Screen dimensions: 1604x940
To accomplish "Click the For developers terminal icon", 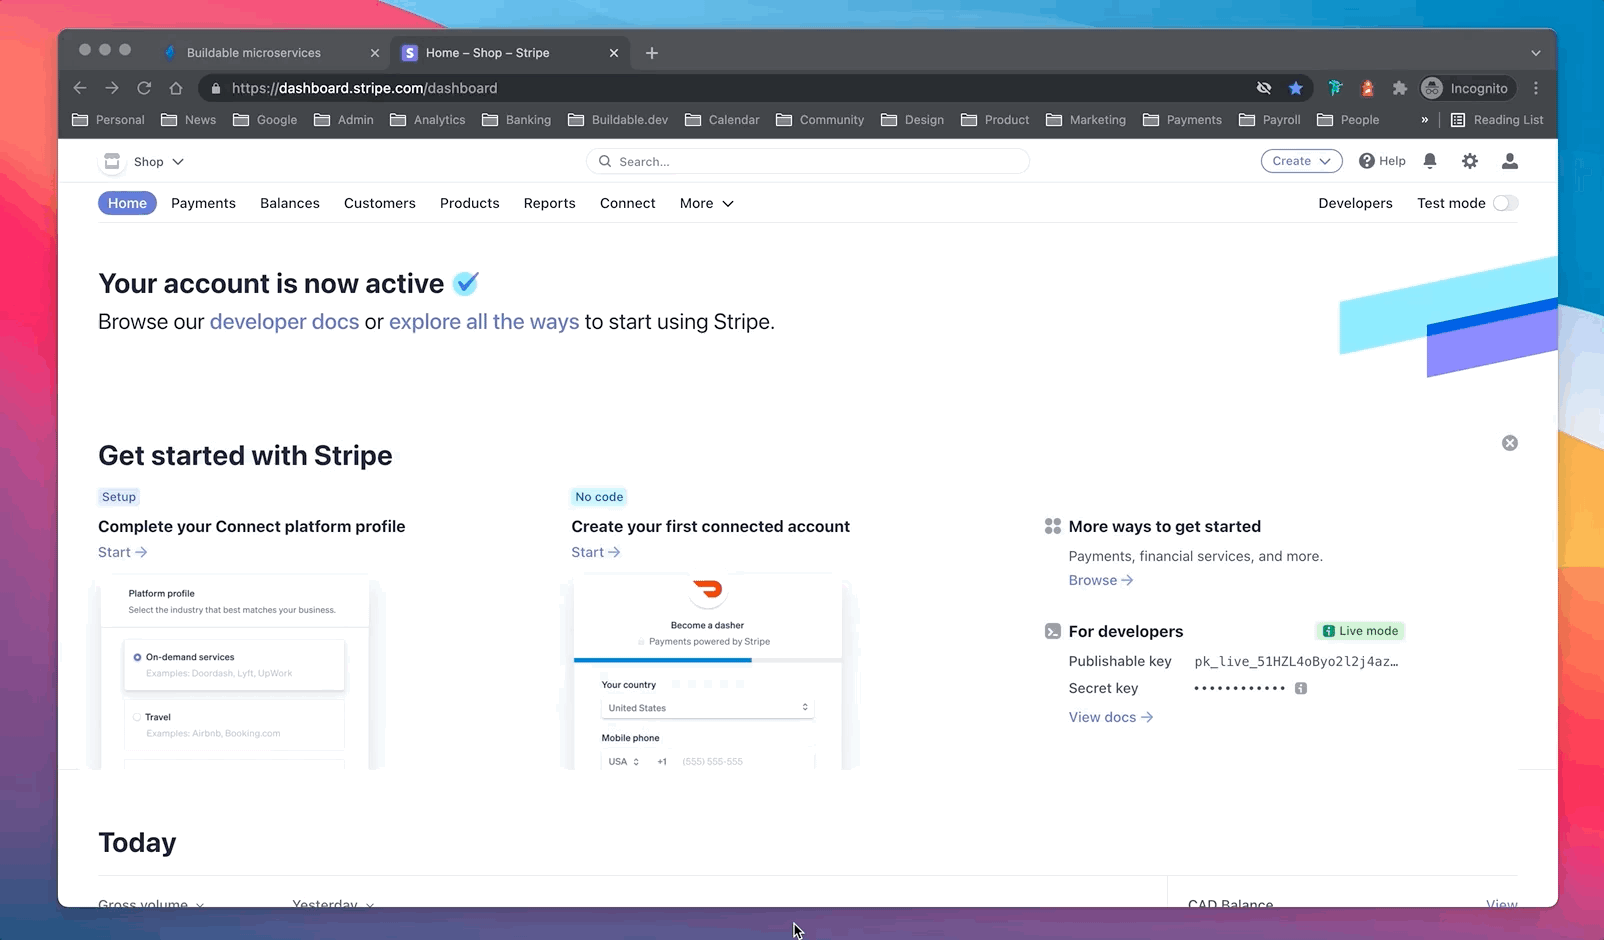I will point(1053,631).
